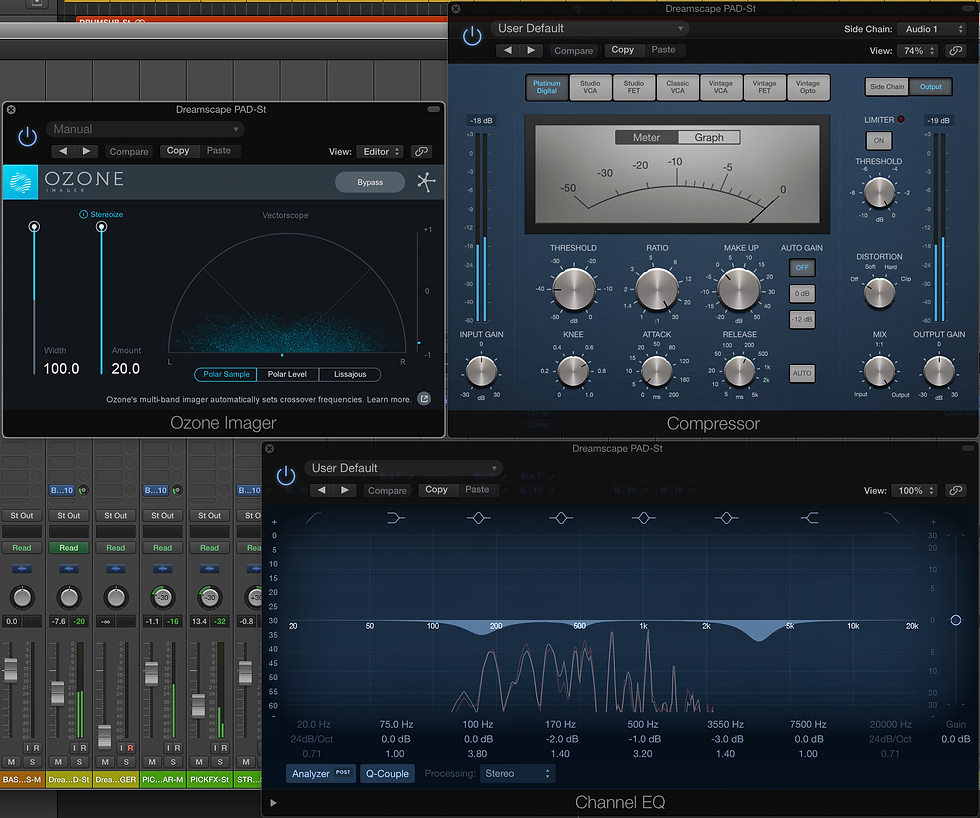The width and height of the screenshot is (980, 818).
Task: Set Auto Gain to -12 dB
Action: tap(802, 320)
